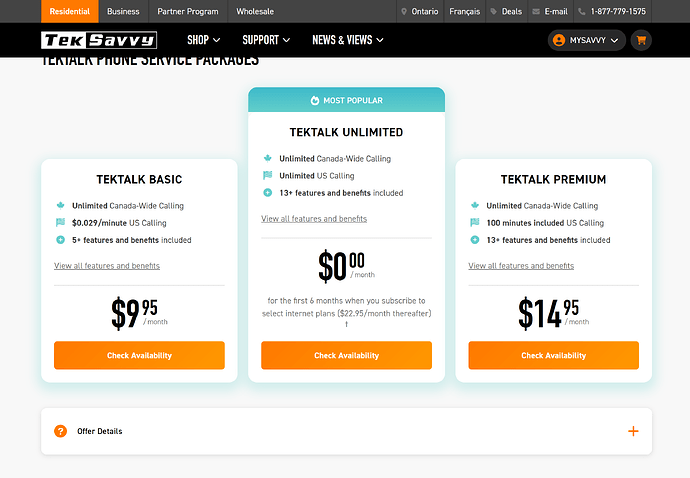The height and width of the screenshot is (478, 690).
Task: Click the orange question mark icon in Offer Details
Action: click(61, 431)
